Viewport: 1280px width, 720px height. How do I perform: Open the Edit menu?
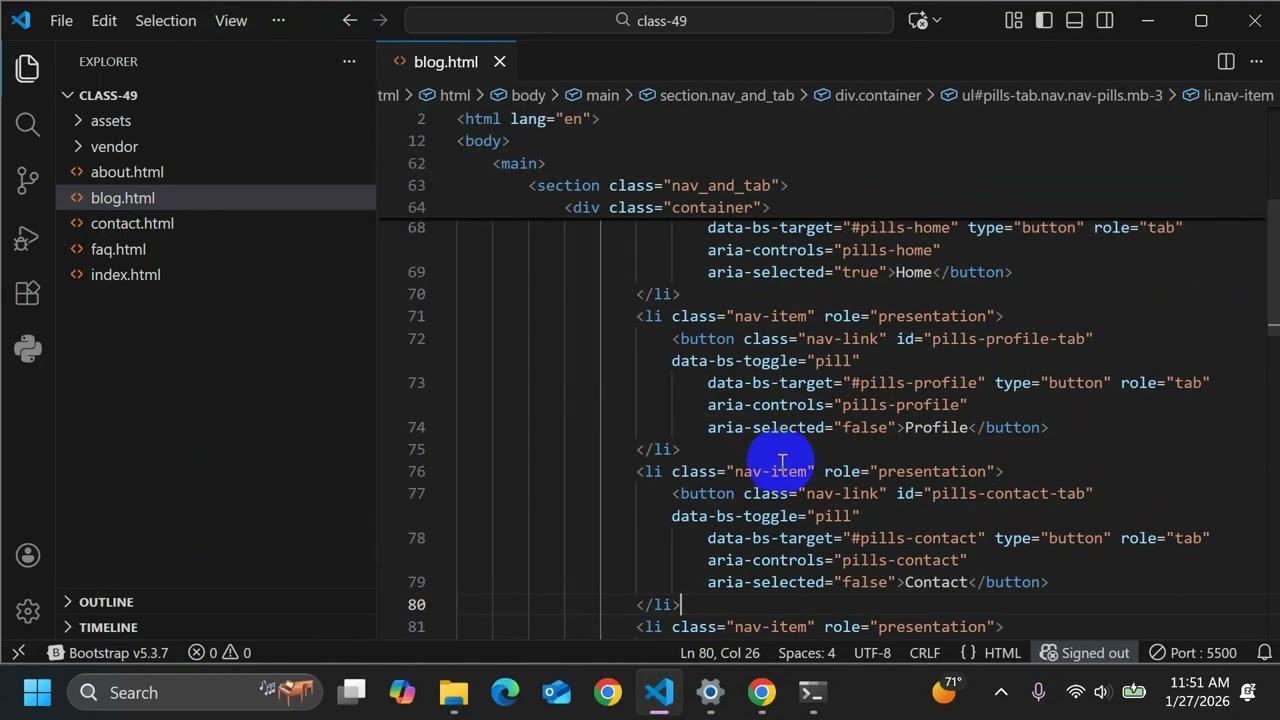click(104, 20)
